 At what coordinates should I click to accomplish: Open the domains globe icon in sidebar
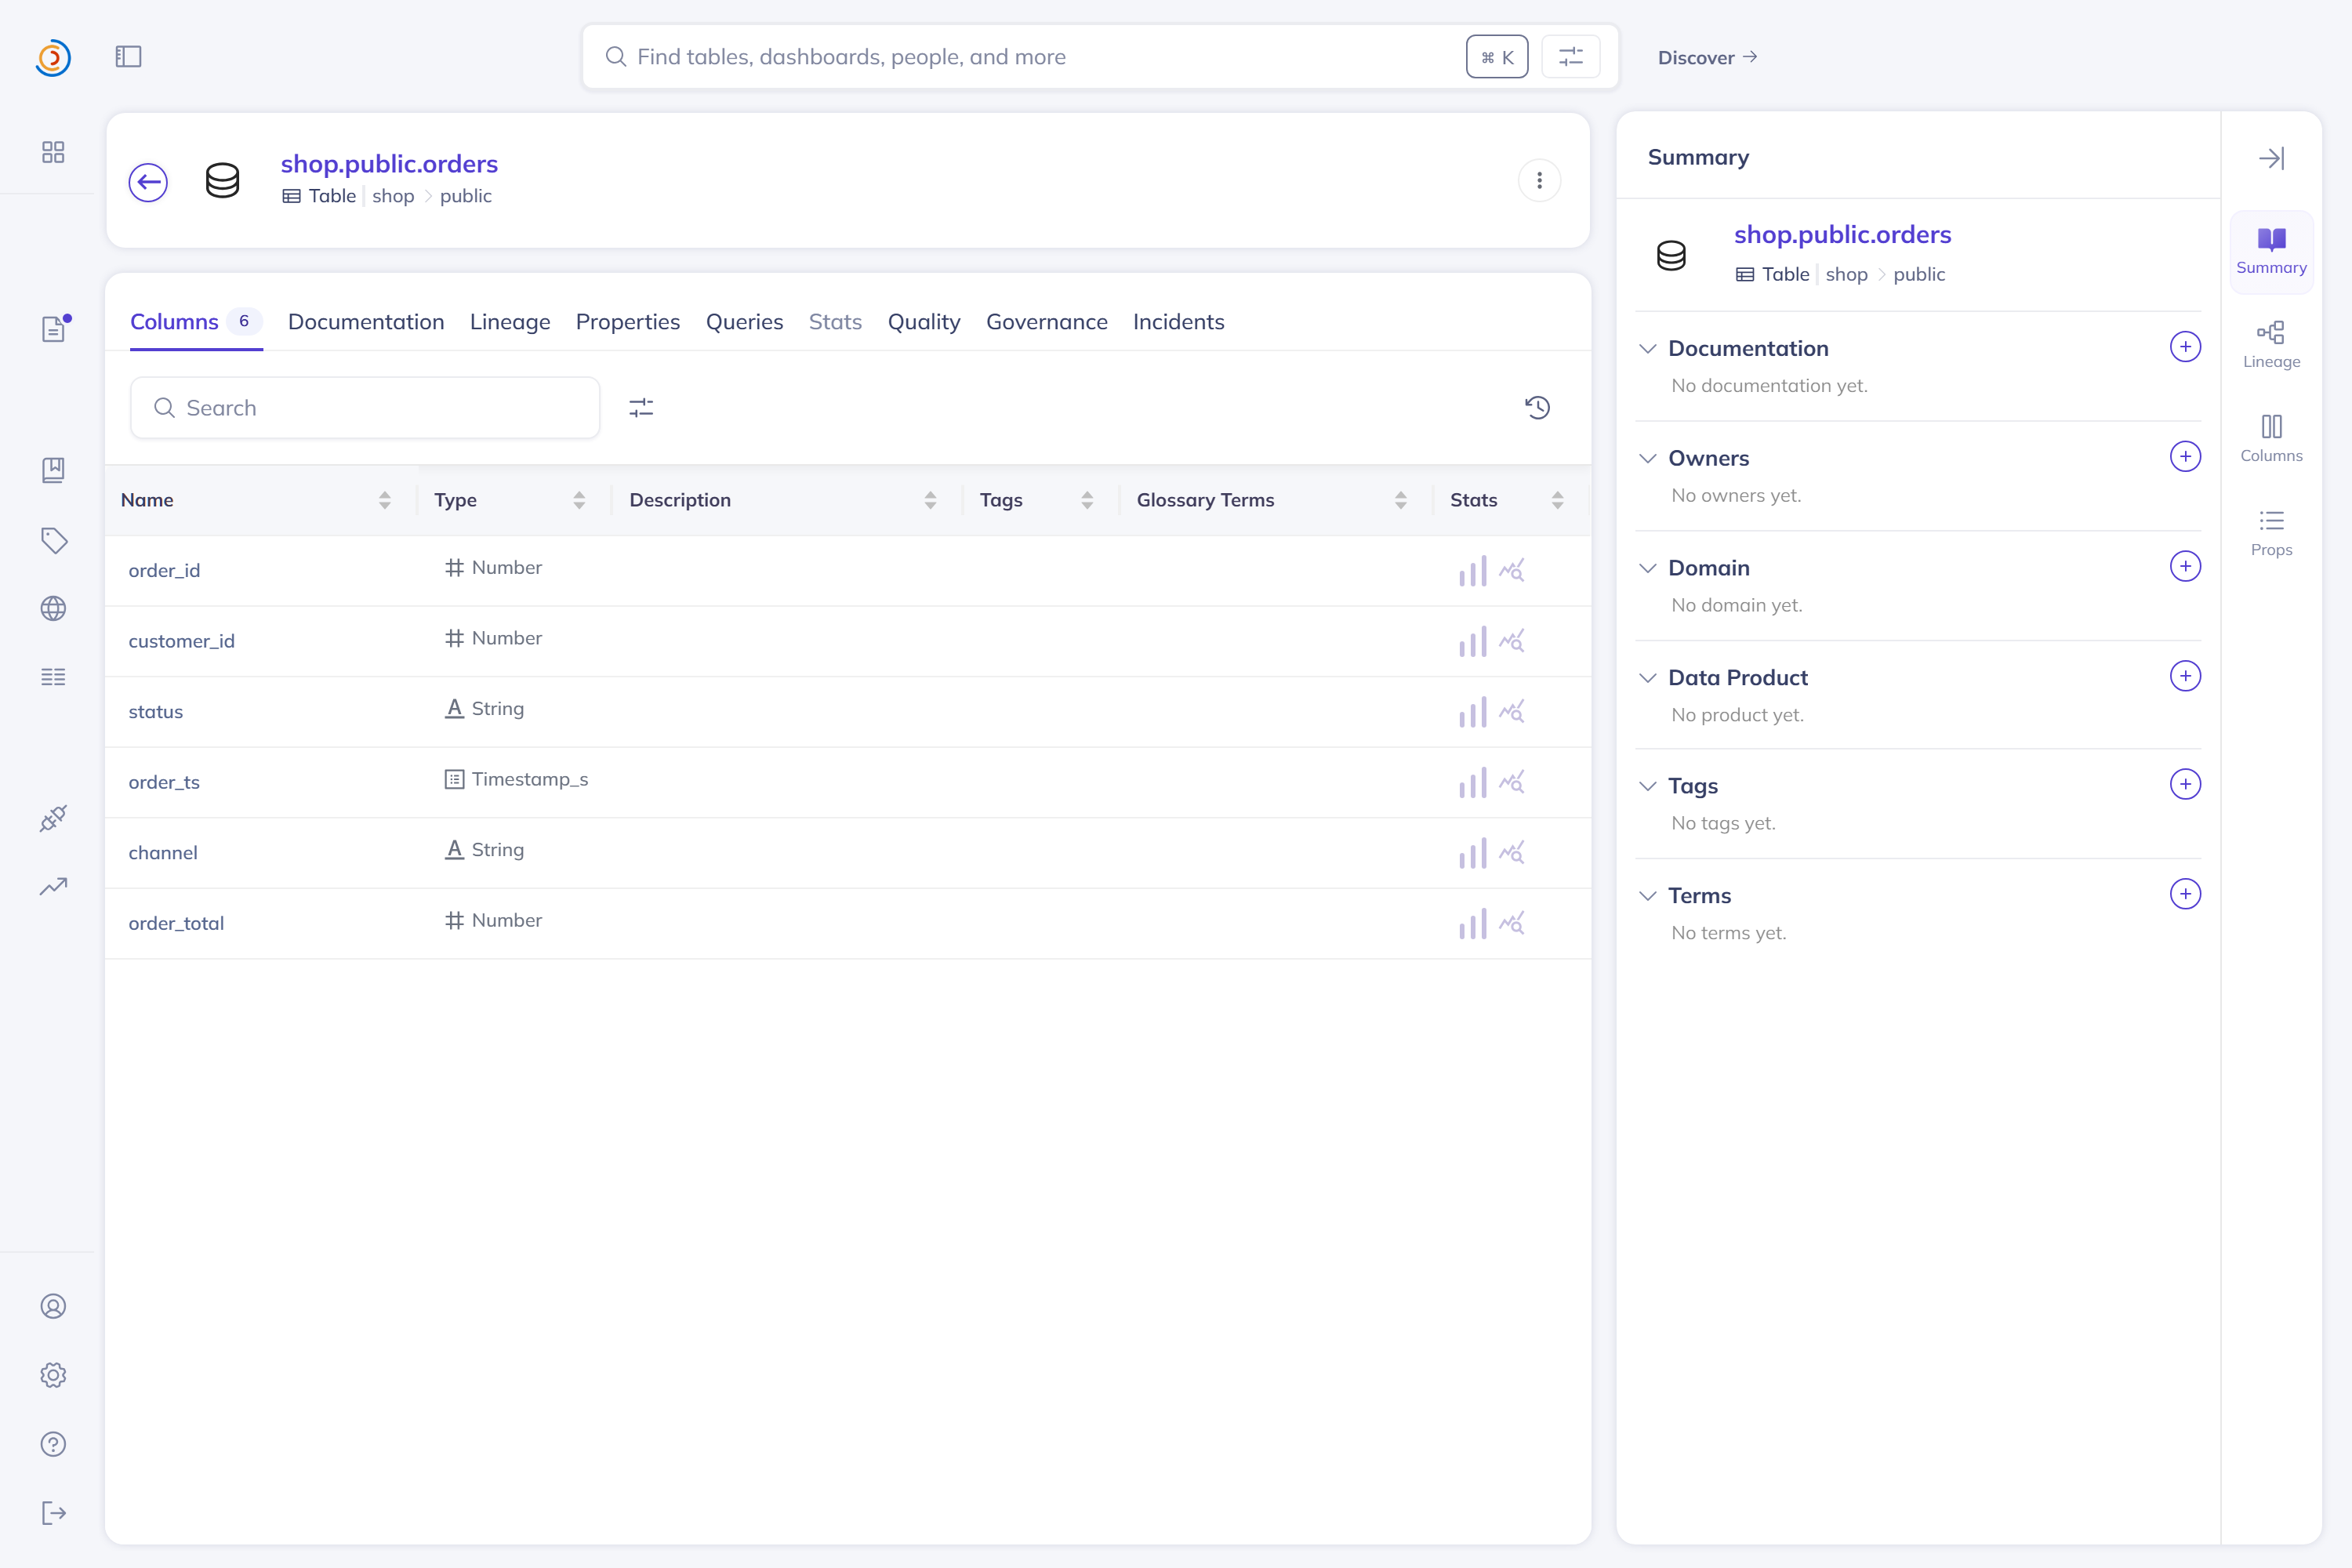(x=53, y=608)
